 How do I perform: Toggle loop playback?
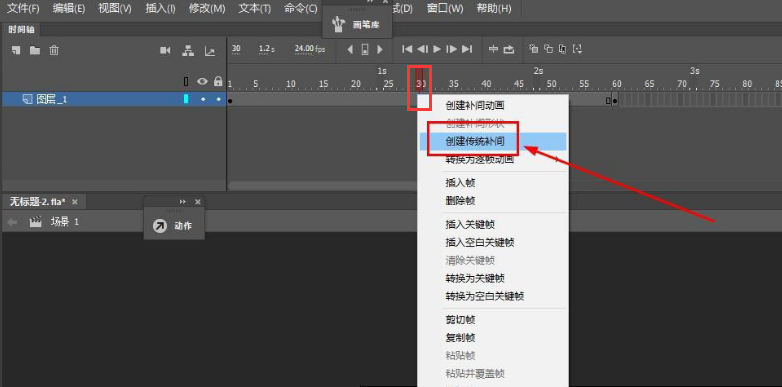[509, 49]
